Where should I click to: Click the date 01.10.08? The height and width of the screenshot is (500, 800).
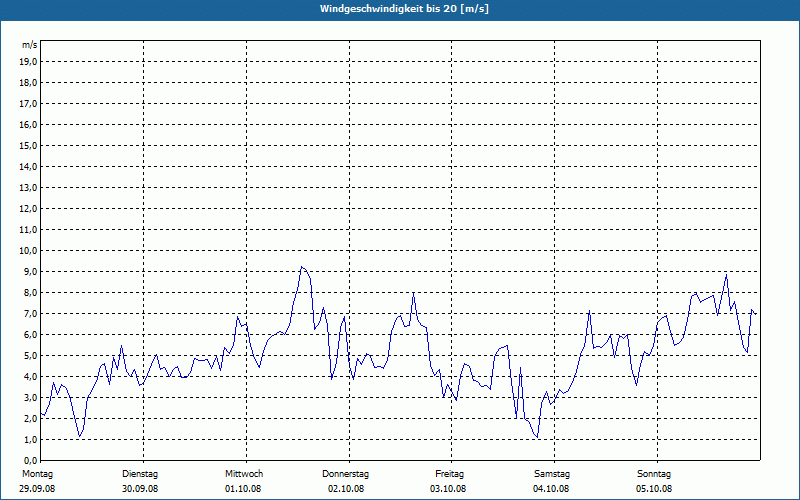(x=243, y=489)
